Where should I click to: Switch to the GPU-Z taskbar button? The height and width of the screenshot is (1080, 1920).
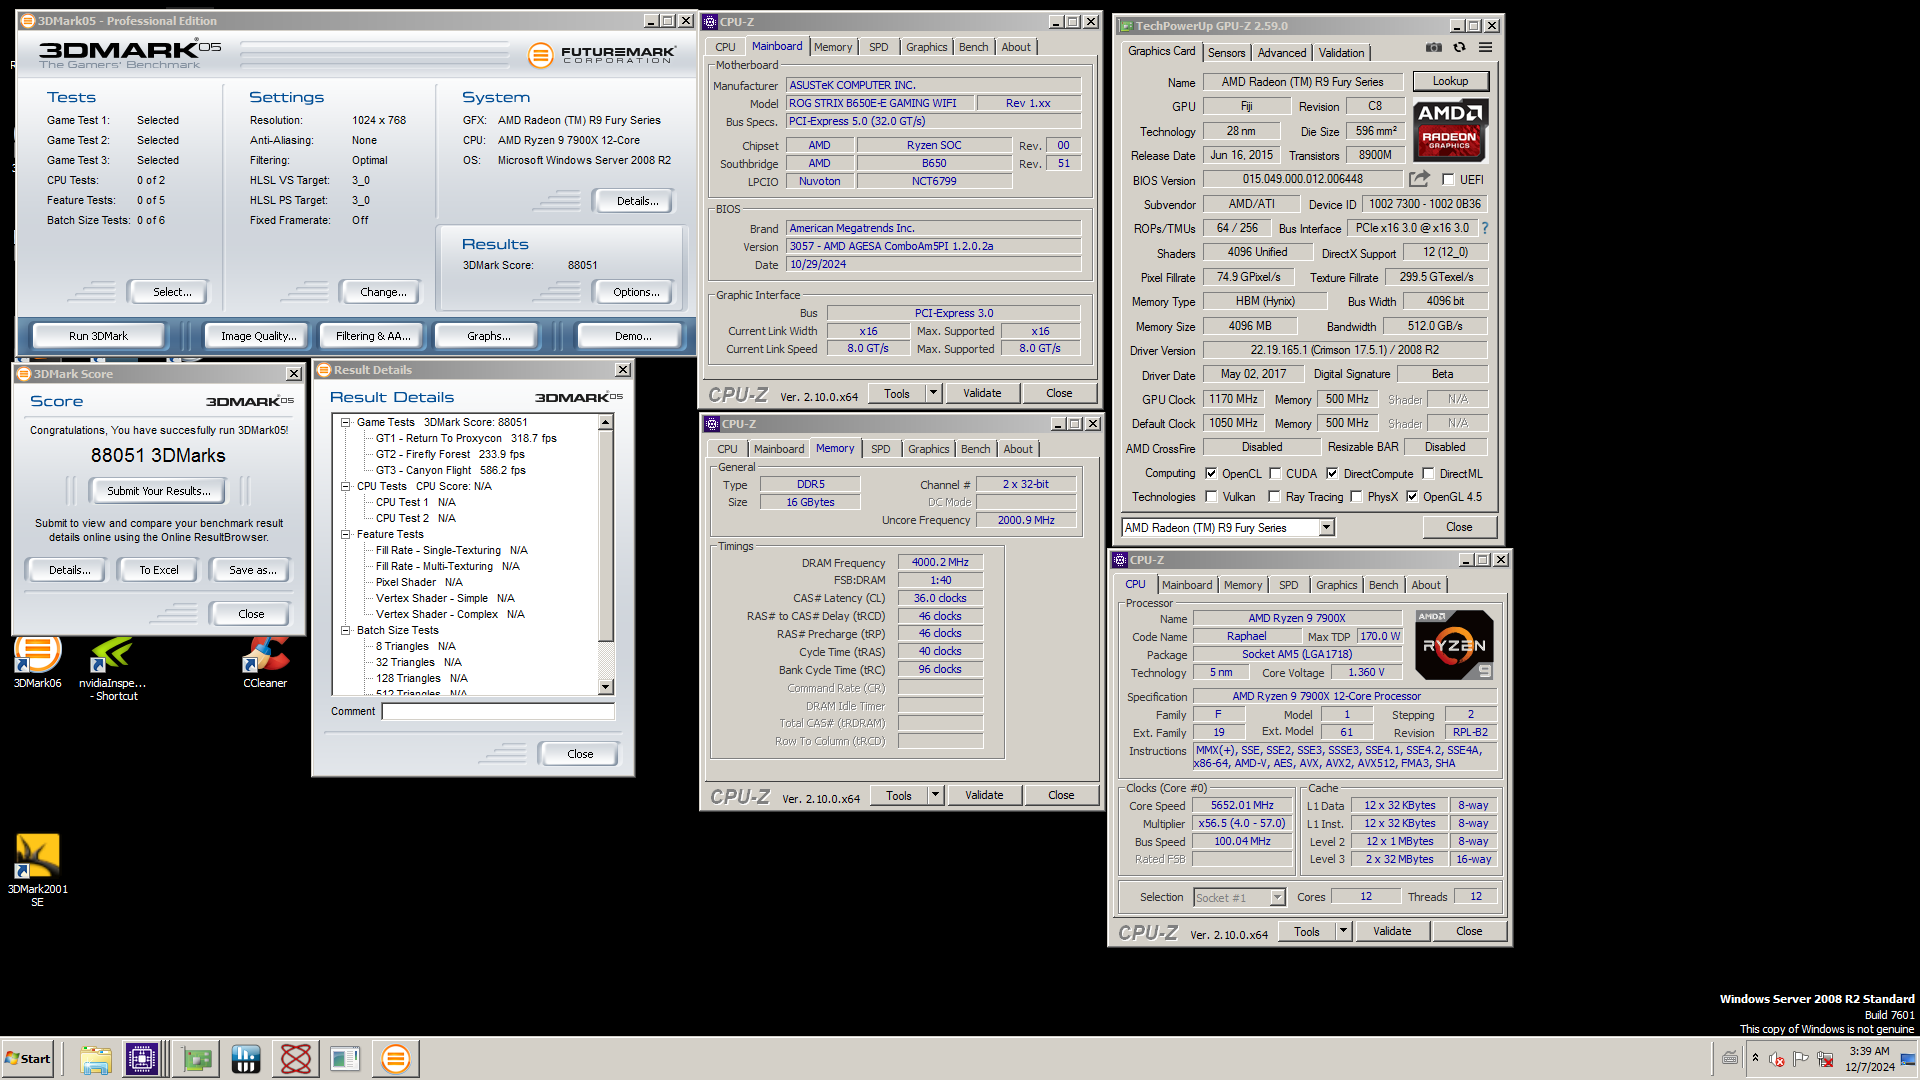coord(197,1058)
